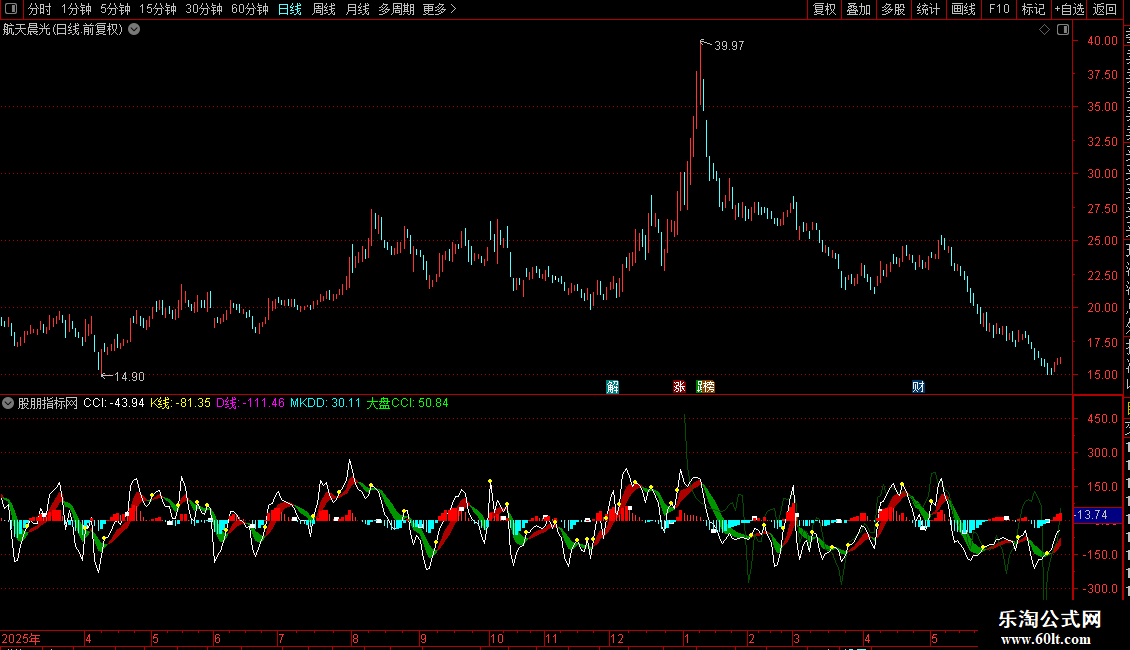Open the 复权 adjustment menu

[x=824, y=9]
